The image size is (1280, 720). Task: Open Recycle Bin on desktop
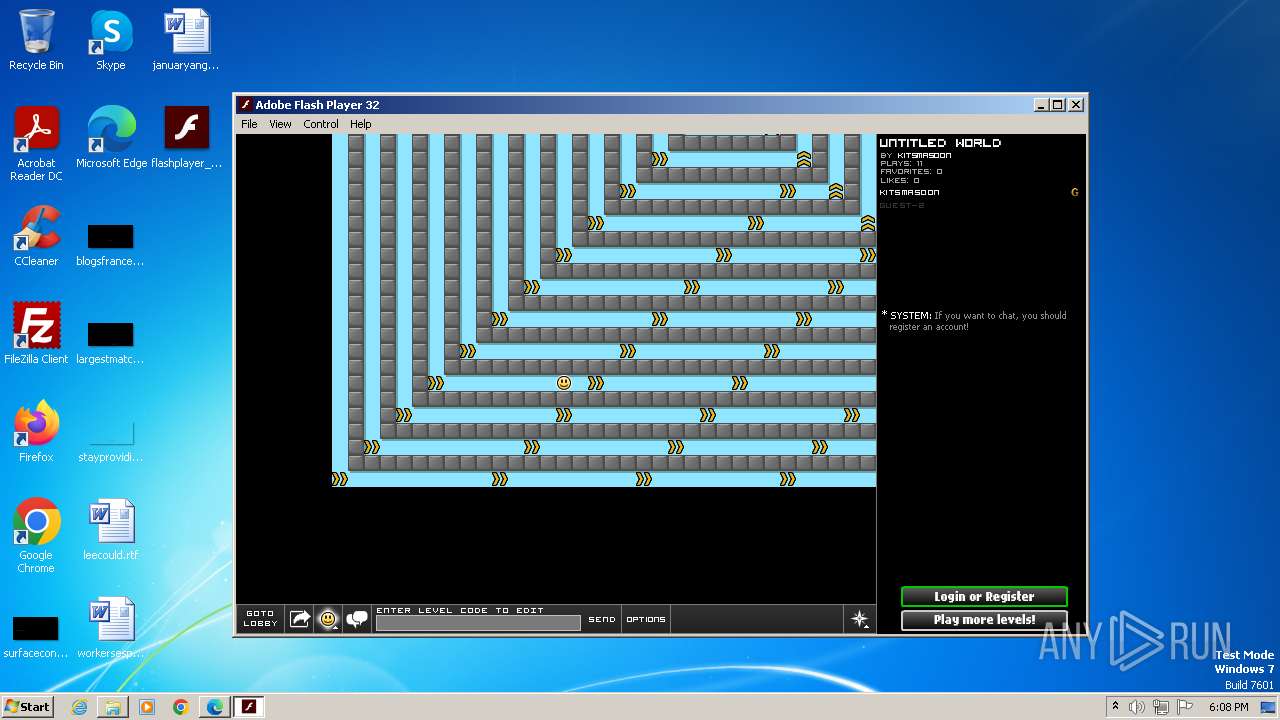pyautogui.click(x=36, y=40)
